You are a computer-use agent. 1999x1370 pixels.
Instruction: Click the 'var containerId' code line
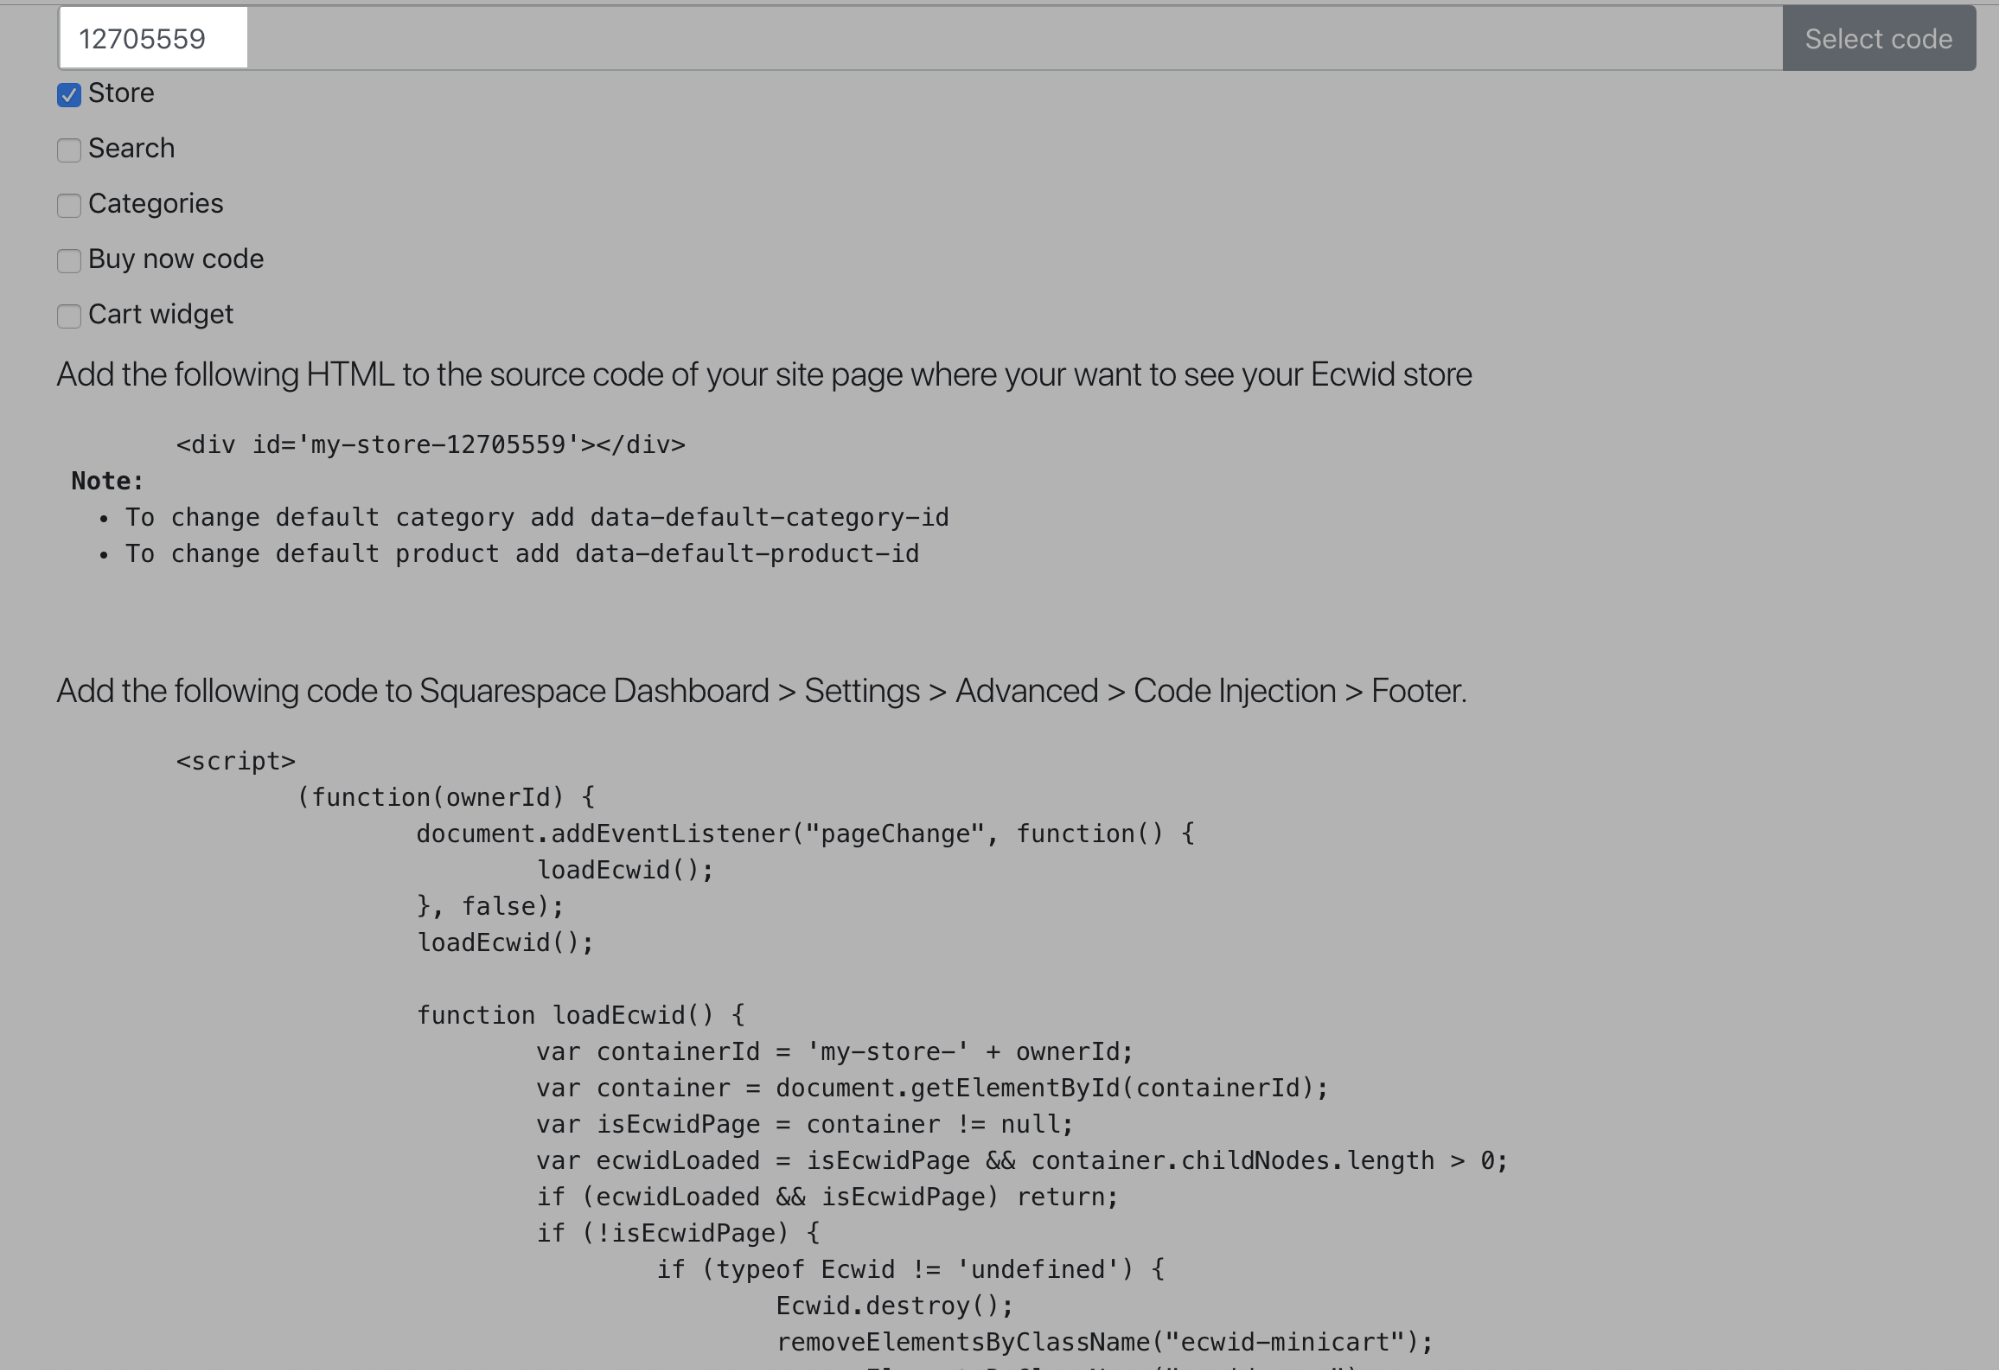[834, 1051]
